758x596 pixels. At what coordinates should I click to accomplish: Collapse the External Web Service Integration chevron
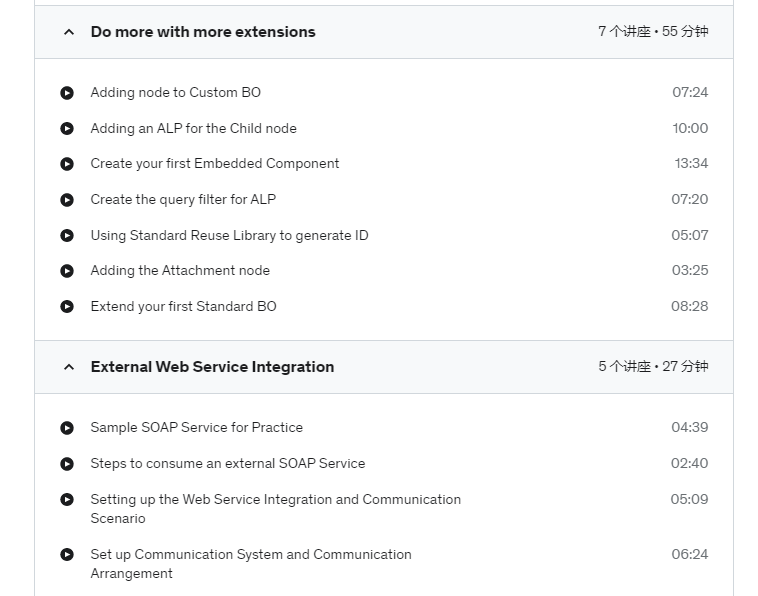tap(69, 367)
